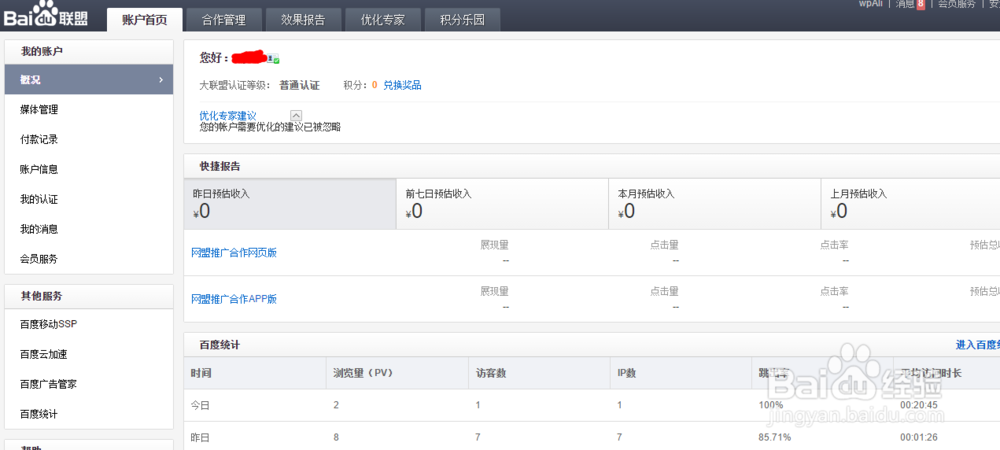Click the Baidu 联盟 logo
Image resolution: width=1000 pixels, height=450 pixels.
tap(46, 15)
